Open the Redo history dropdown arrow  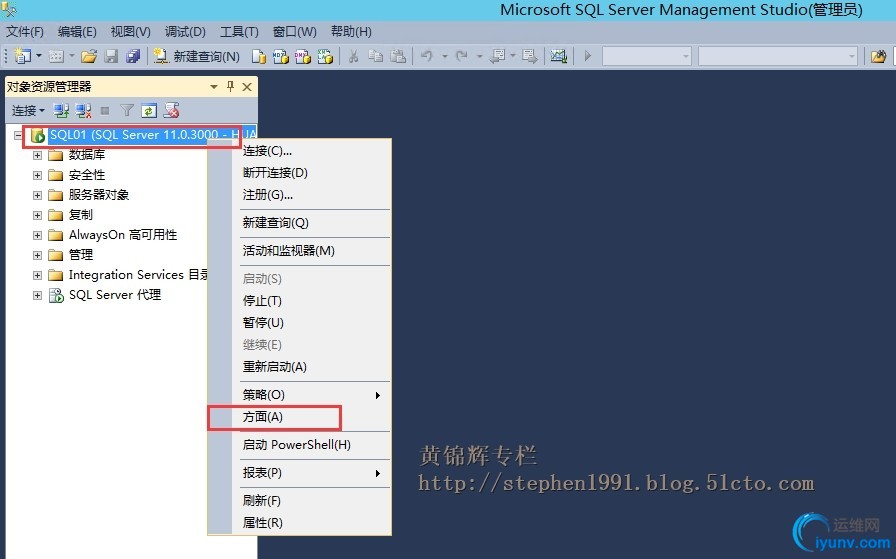[x=479, y=56]
